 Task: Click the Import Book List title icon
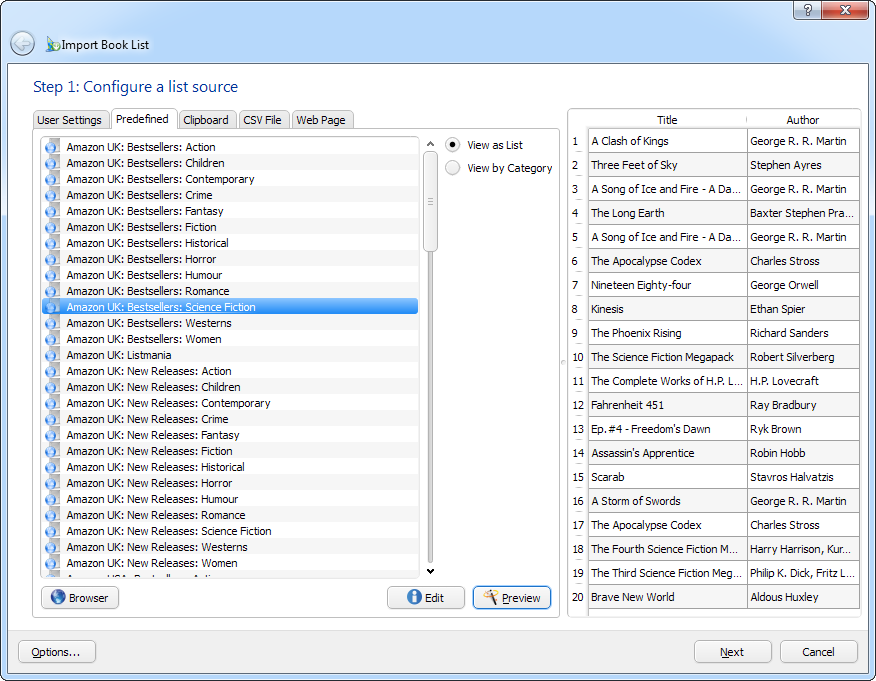[x=53, y=44]
